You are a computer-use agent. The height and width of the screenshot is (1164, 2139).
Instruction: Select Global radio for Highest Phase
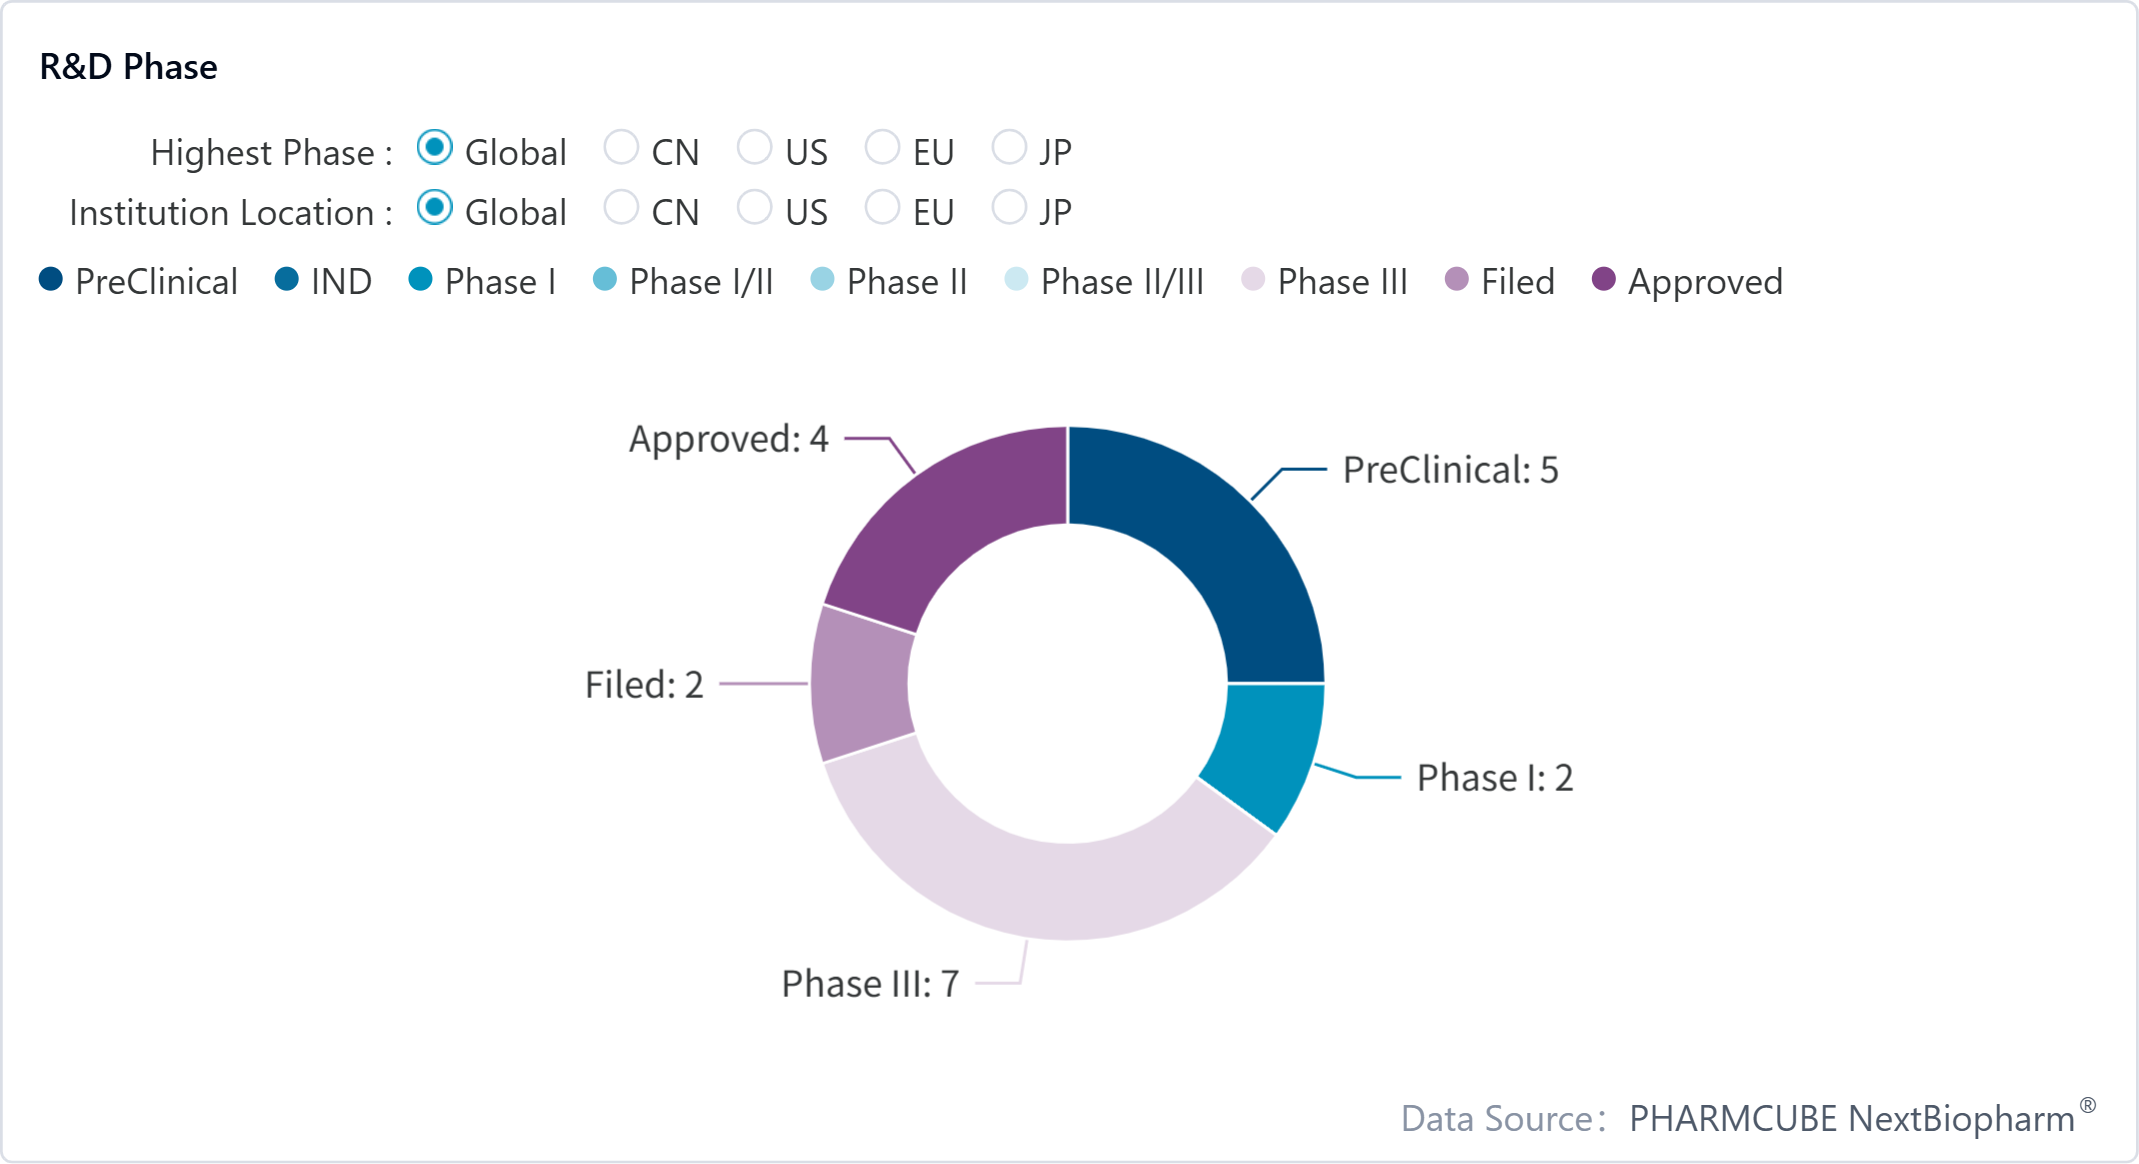click(435, 148)
